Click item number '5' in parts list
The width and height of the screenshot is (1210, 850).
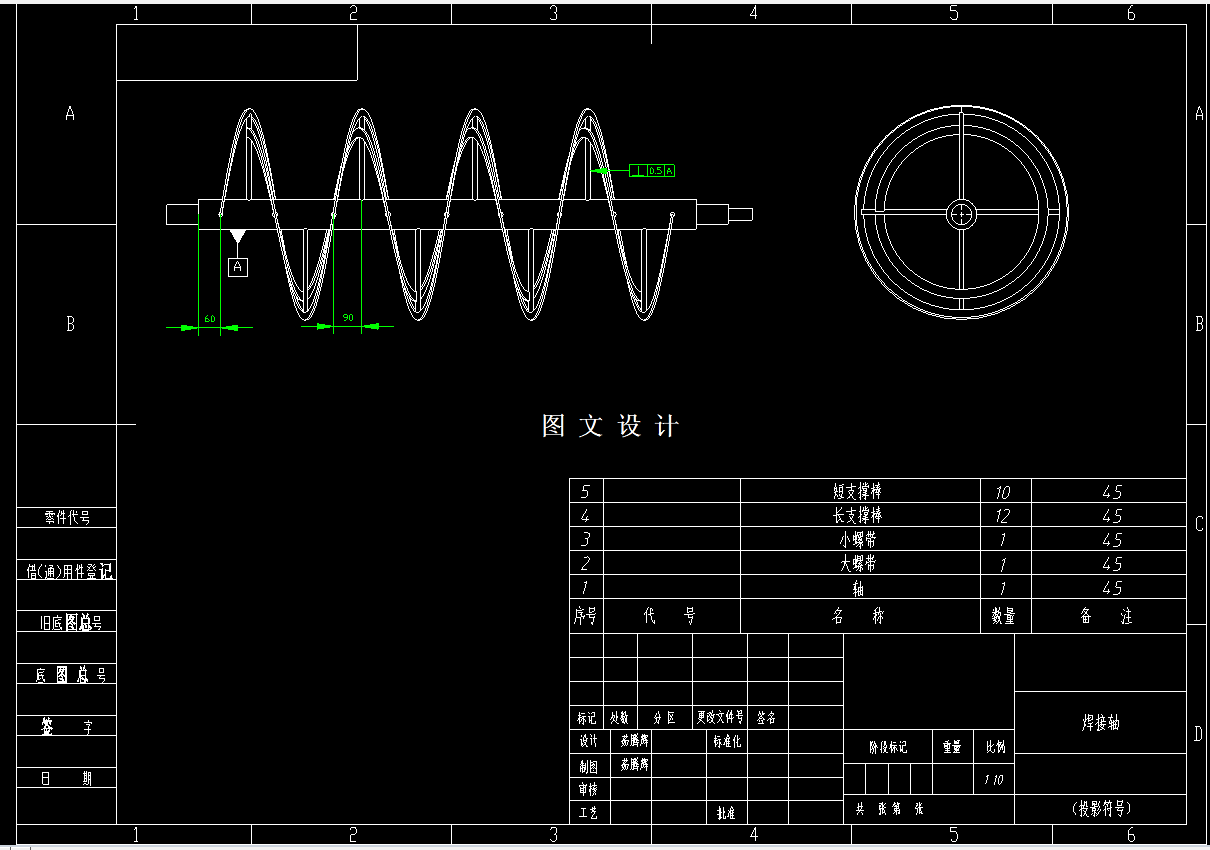[x=586, y=492]
